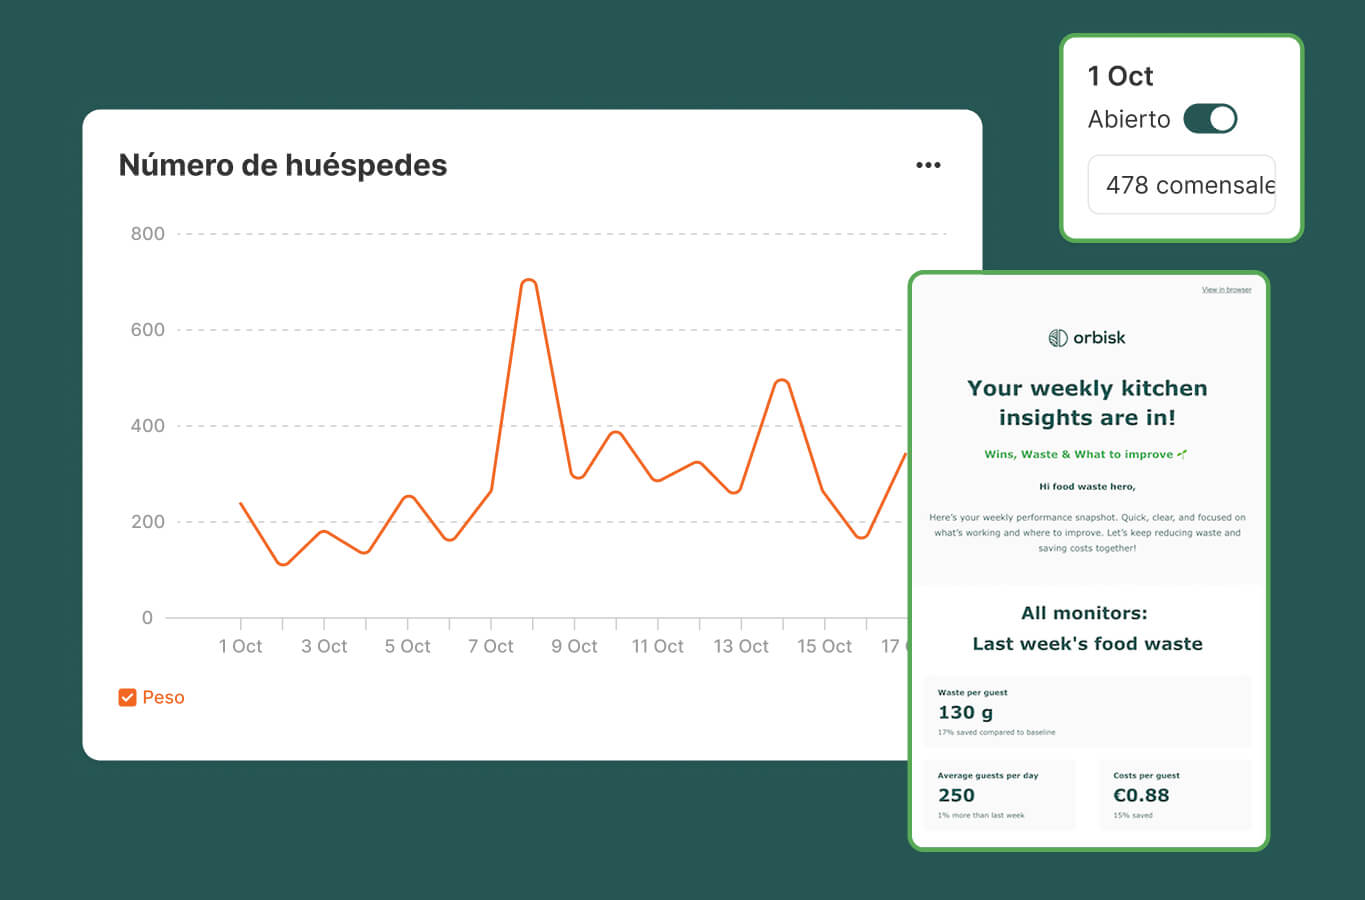Viewport: 1365px width, 900px height.
Task: Click the 13 Oct axis label
Action: coord(741,646)
